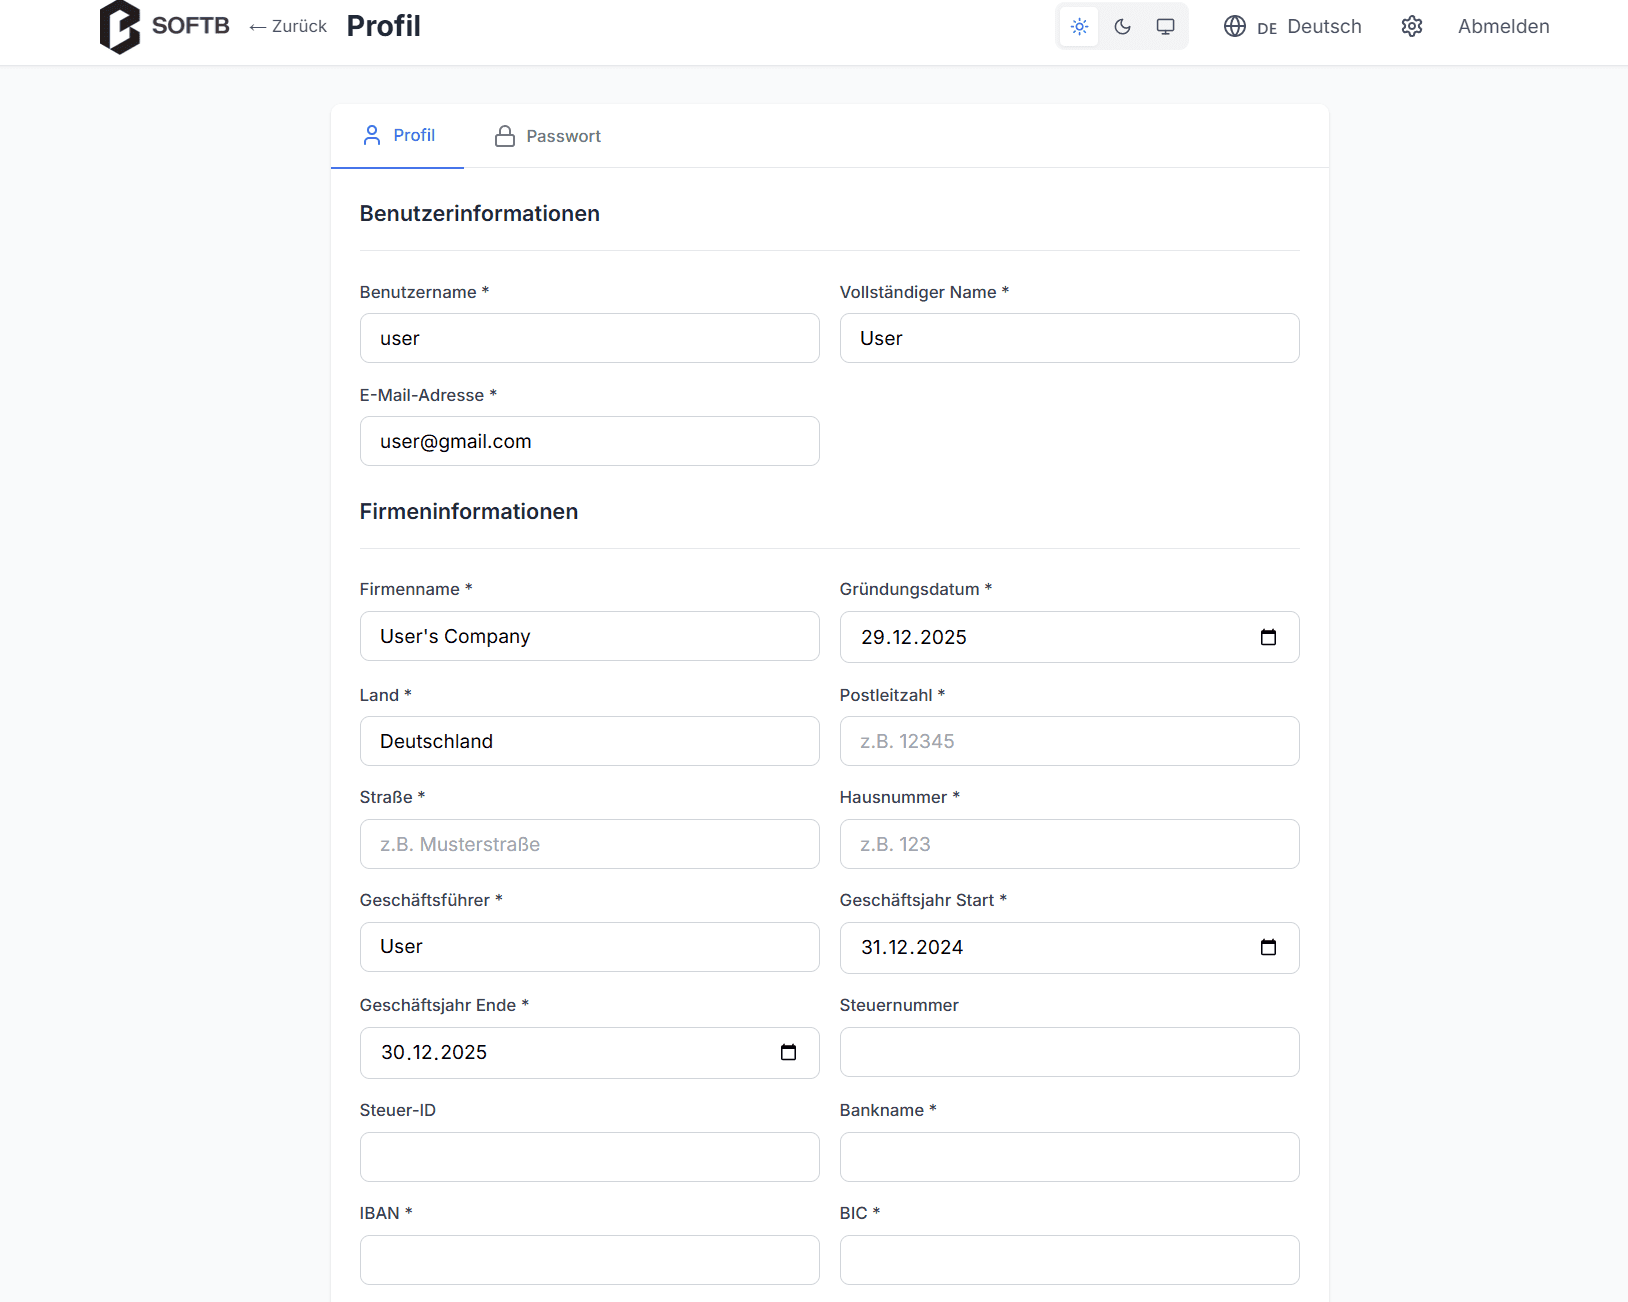Switch to light theme sun icon
This screenshot has height=1302, width=1628.
(1079, 27)
